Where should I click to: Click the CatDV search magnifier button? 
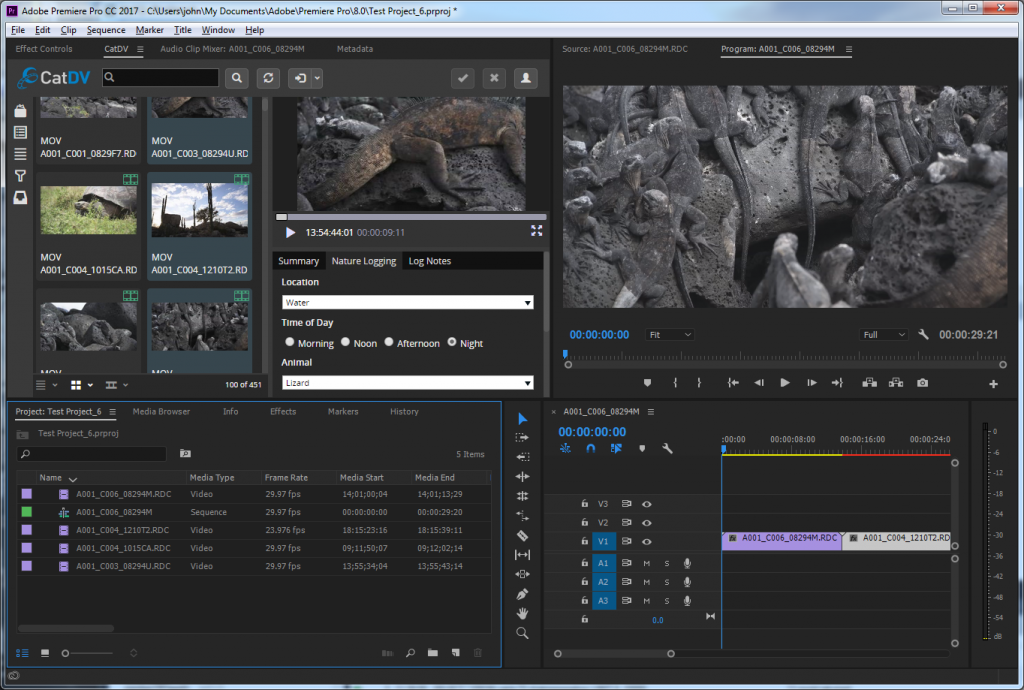(236, 78)
